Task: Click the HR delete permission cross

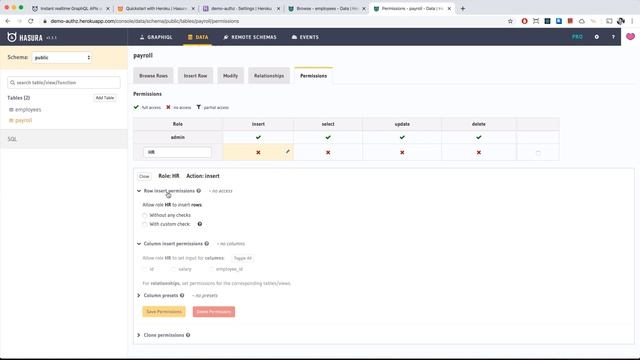Action: click(x=479, y=152)
